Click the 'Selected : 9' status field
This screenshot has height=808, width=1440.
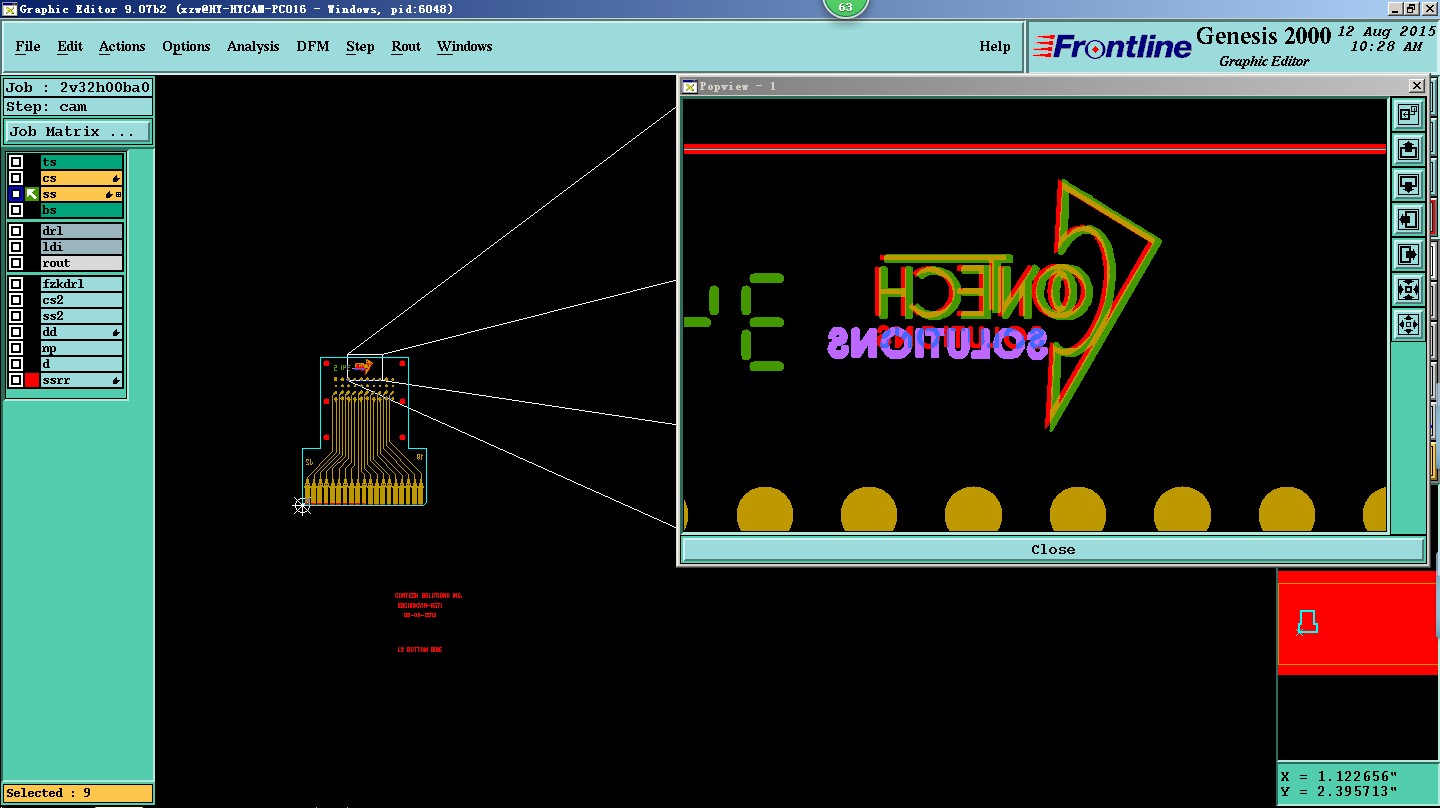pos(78,793)
